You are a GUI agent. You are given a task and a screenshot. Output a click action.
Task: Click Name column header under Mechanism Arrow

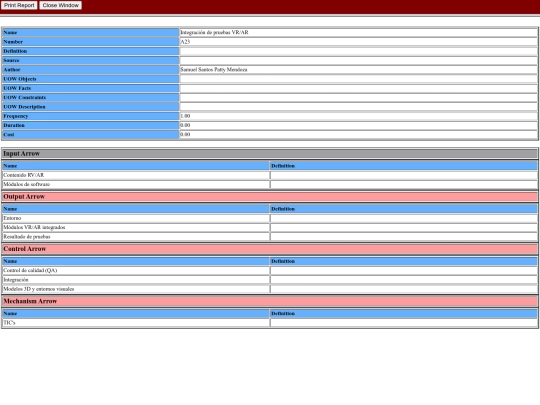[136, 313]
